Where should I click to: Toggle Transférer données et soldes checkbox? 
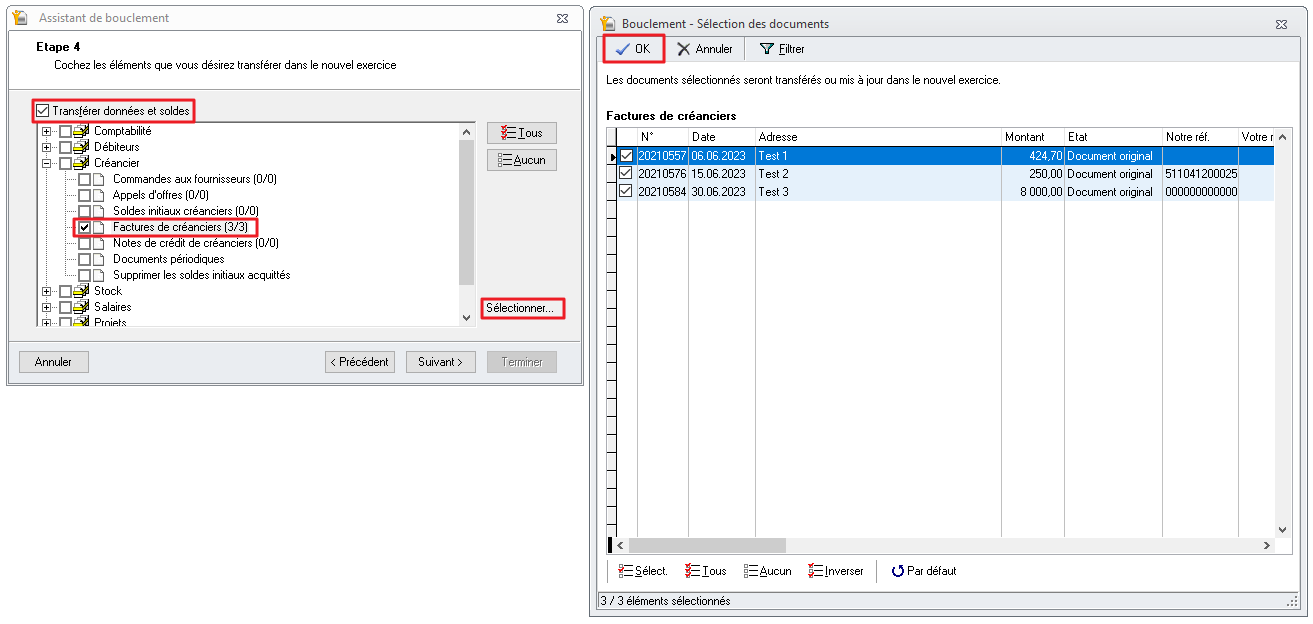click(x=43, y=111)
